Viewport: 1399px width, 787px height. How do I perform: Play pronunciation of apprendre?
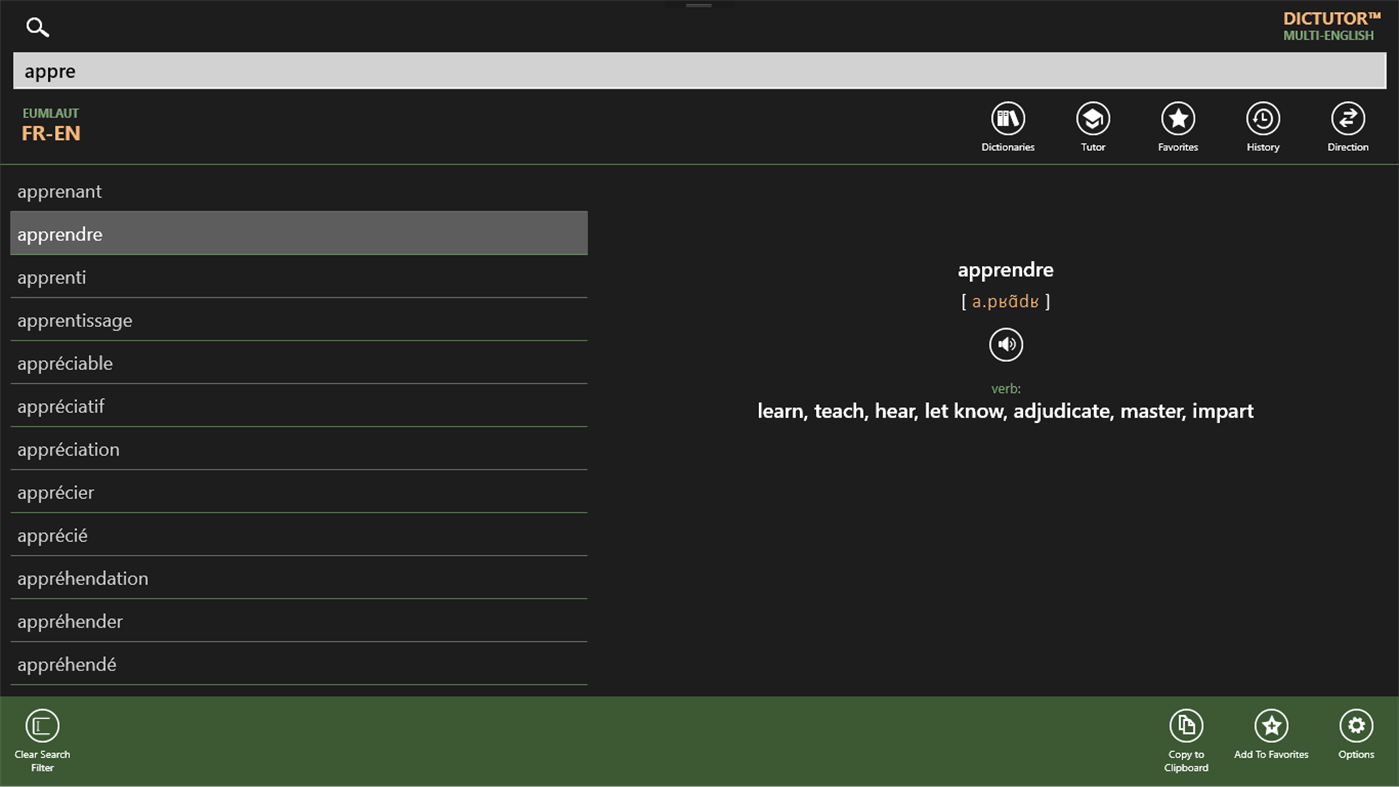pyautogui.click(x=1005, y=344)
